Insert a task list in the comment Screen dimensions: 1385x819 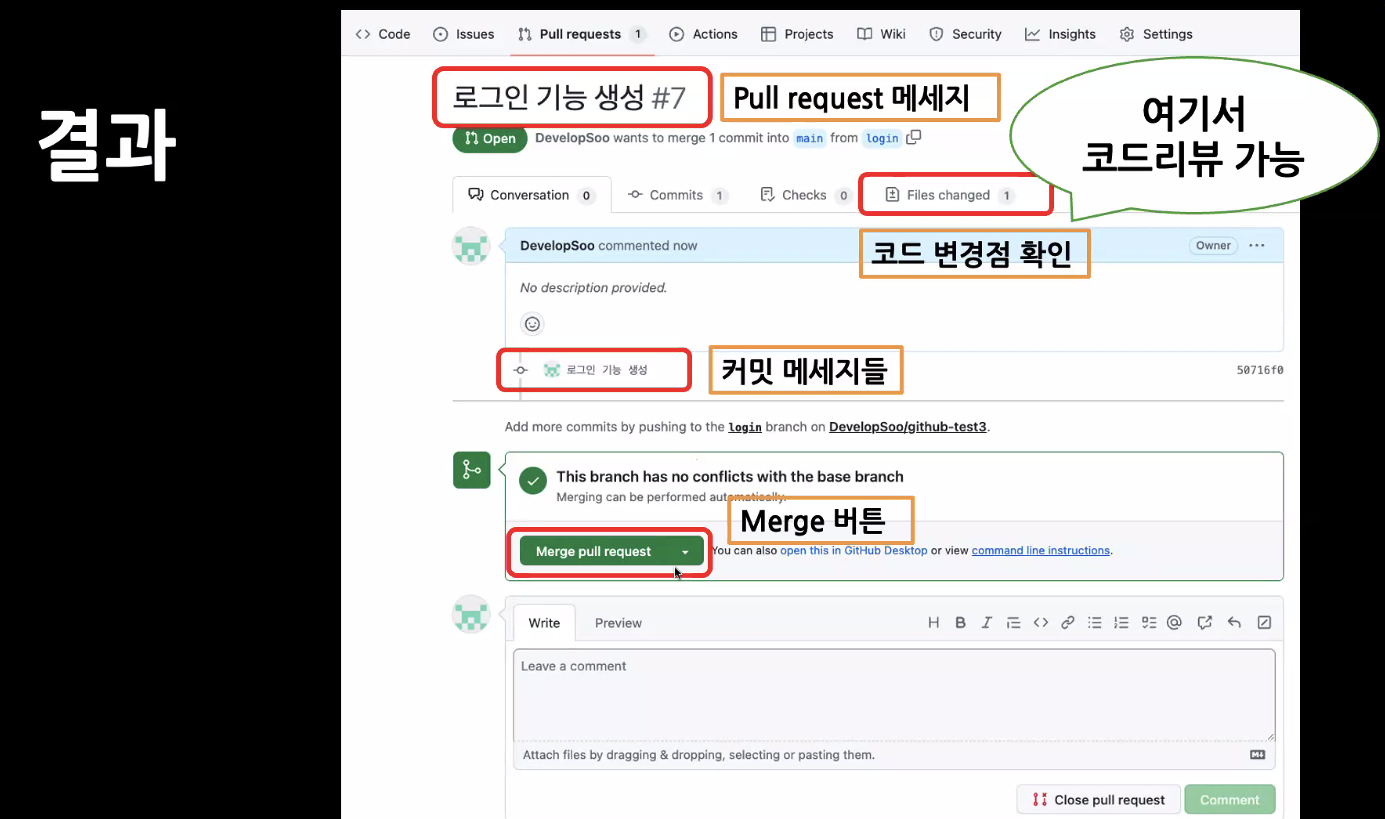click(1148, 623)
